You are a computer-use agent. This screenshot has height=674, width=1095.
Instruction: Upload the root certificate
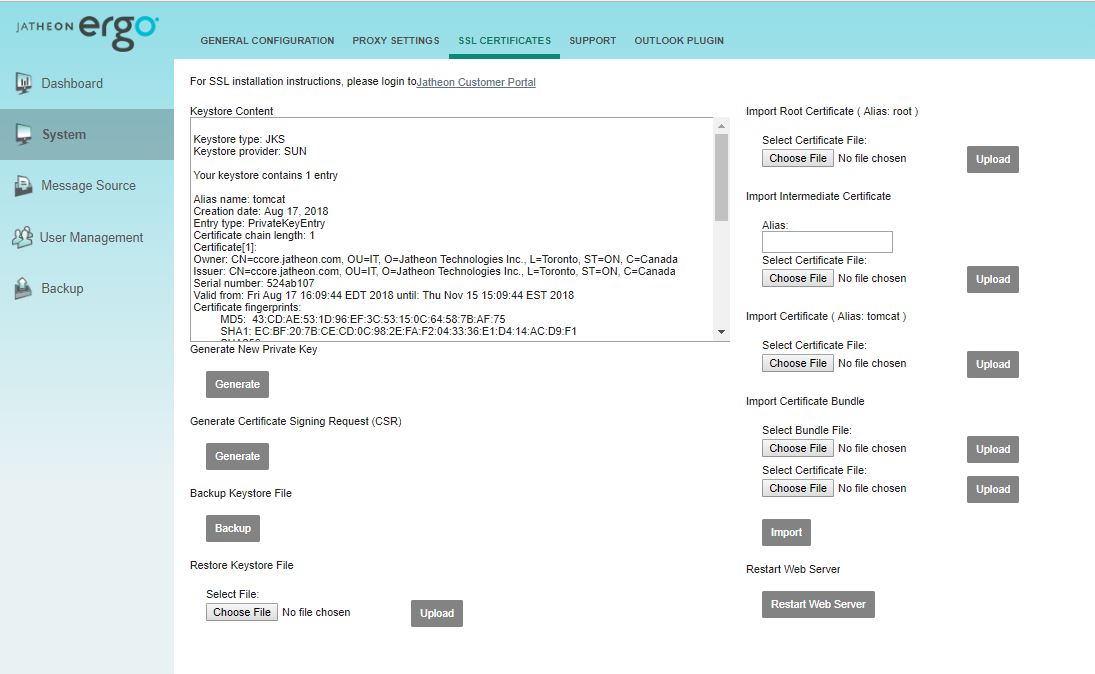click(x=992, y=159)
